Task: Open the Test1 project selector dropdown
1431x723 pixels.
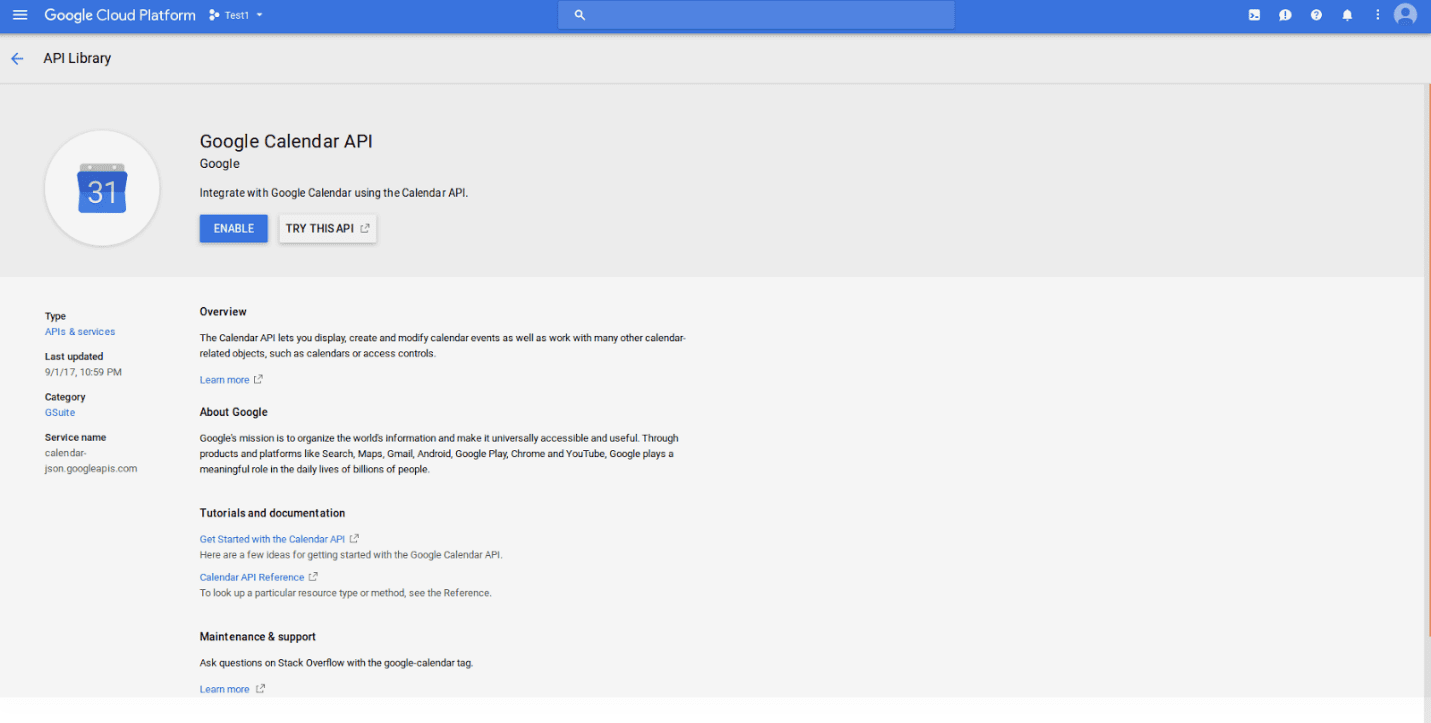Action: click(237, 15)
